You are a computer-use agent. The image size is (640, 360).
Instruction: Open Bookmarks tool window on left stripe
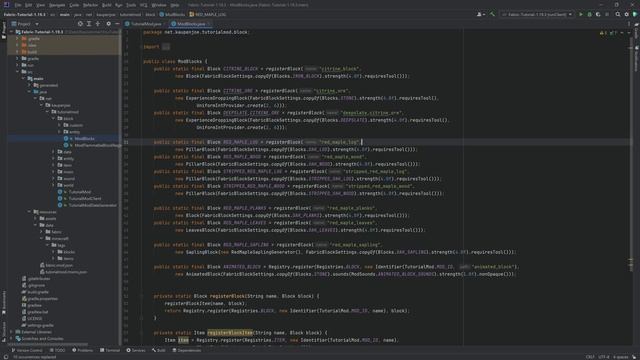click(x=4, y=303)
